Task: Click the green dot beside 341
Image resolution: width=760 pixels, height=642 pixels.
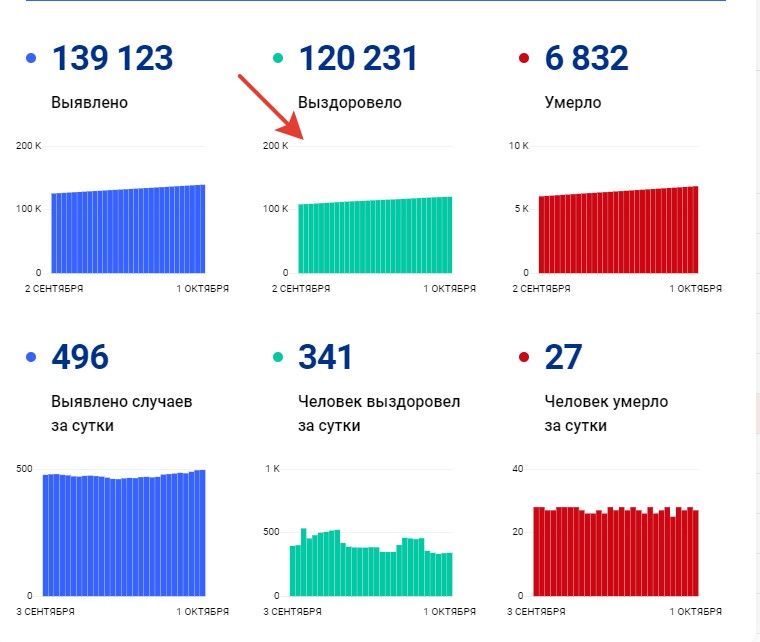Action: (x=279, y=358)
